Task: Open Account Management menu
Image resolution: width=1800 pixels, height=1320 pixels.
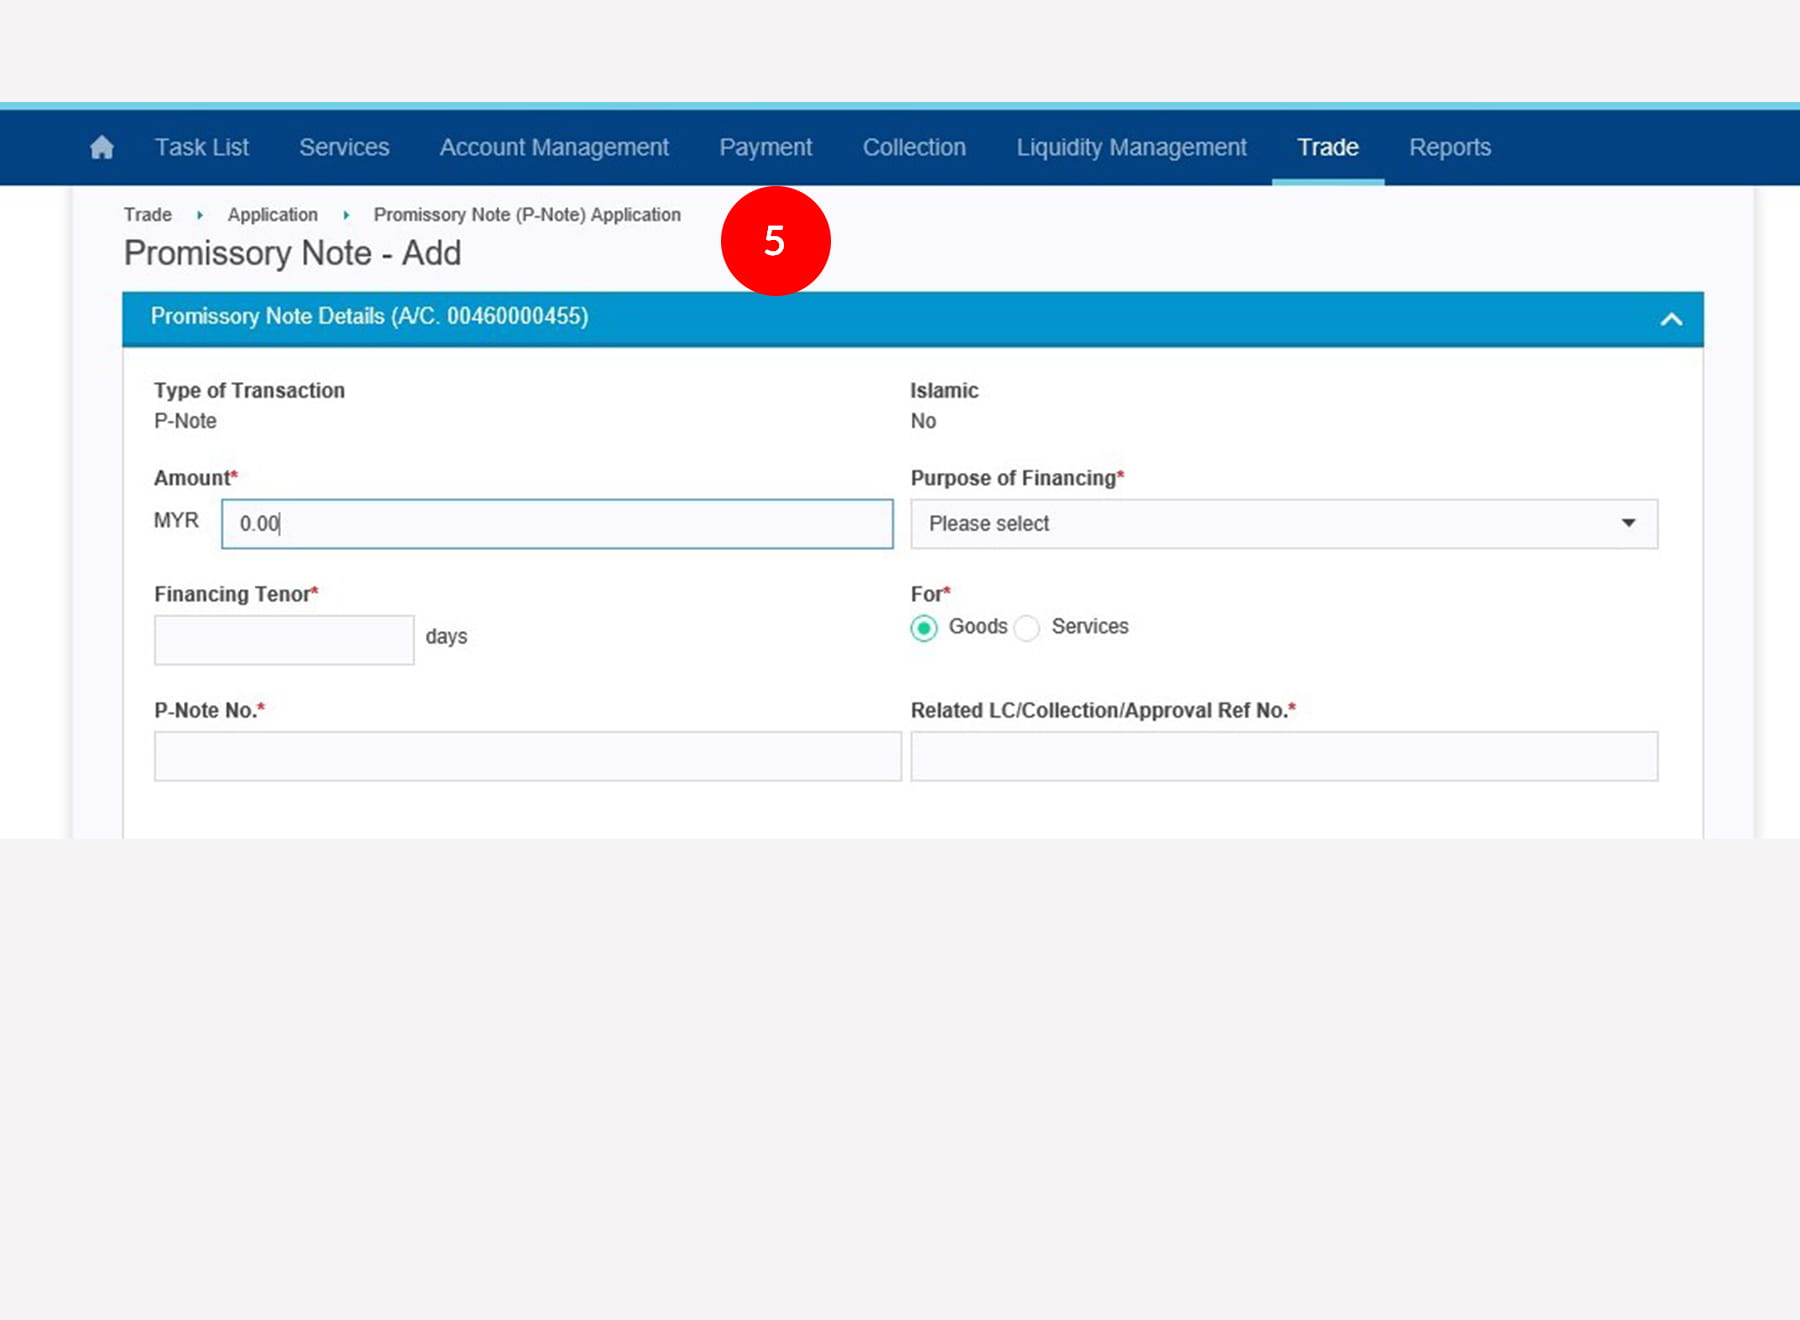Action: coord(554,148)
